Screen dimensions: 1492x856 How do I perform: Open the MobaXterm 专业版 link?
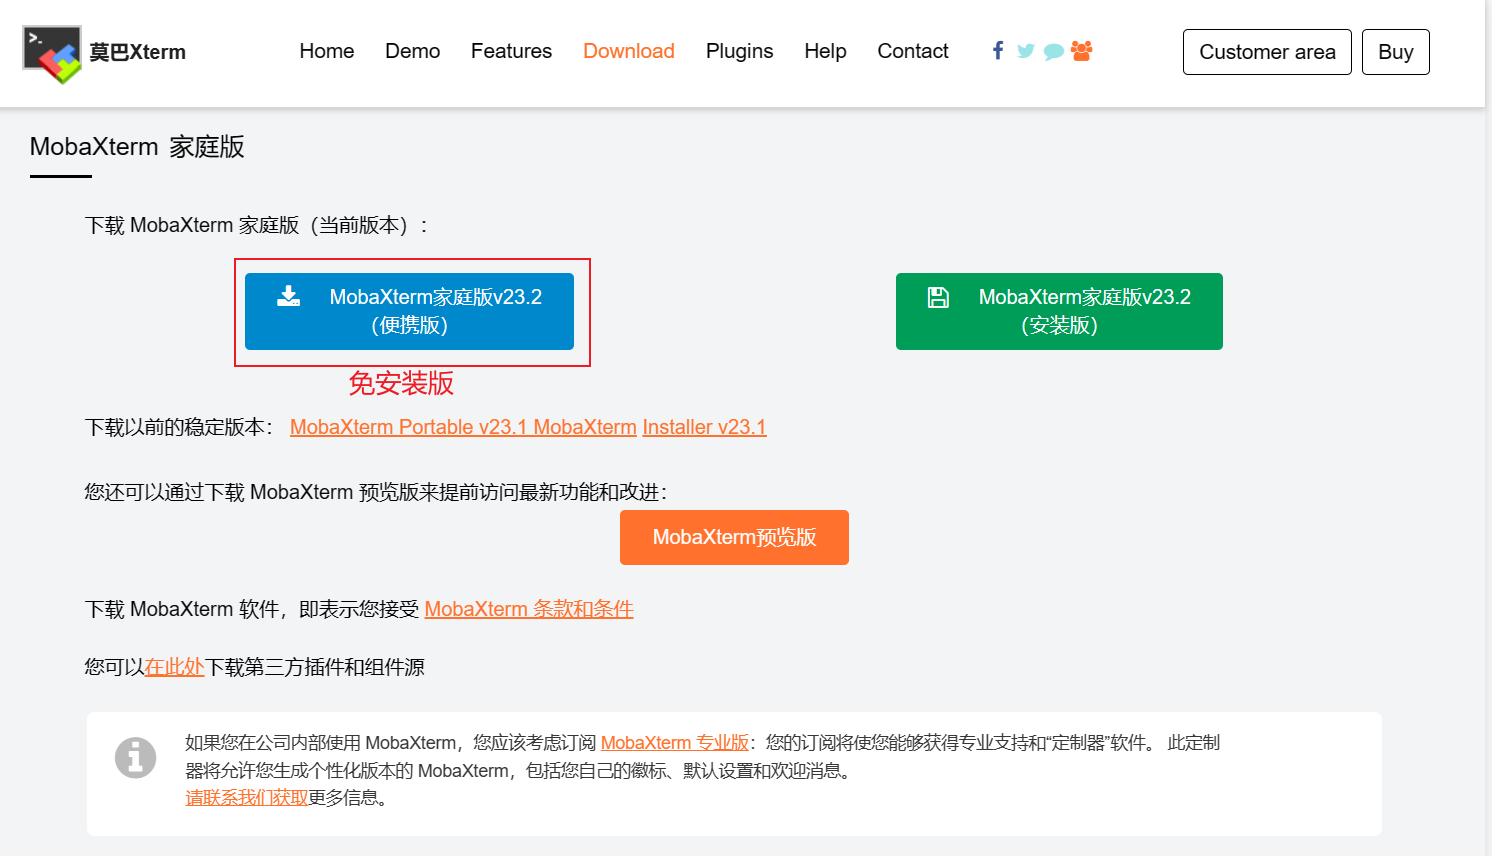[x=675, y=743]
